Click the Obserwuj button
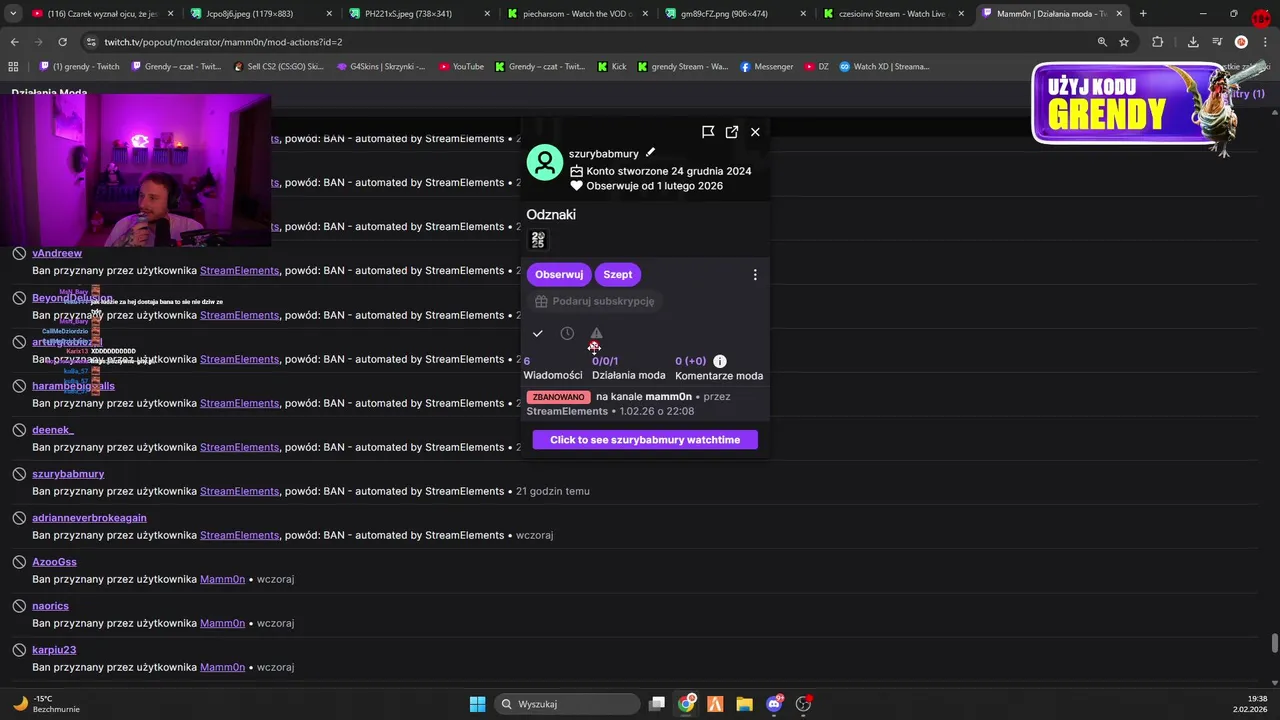This screenshot has width=1280, height=720. [559, 274]
